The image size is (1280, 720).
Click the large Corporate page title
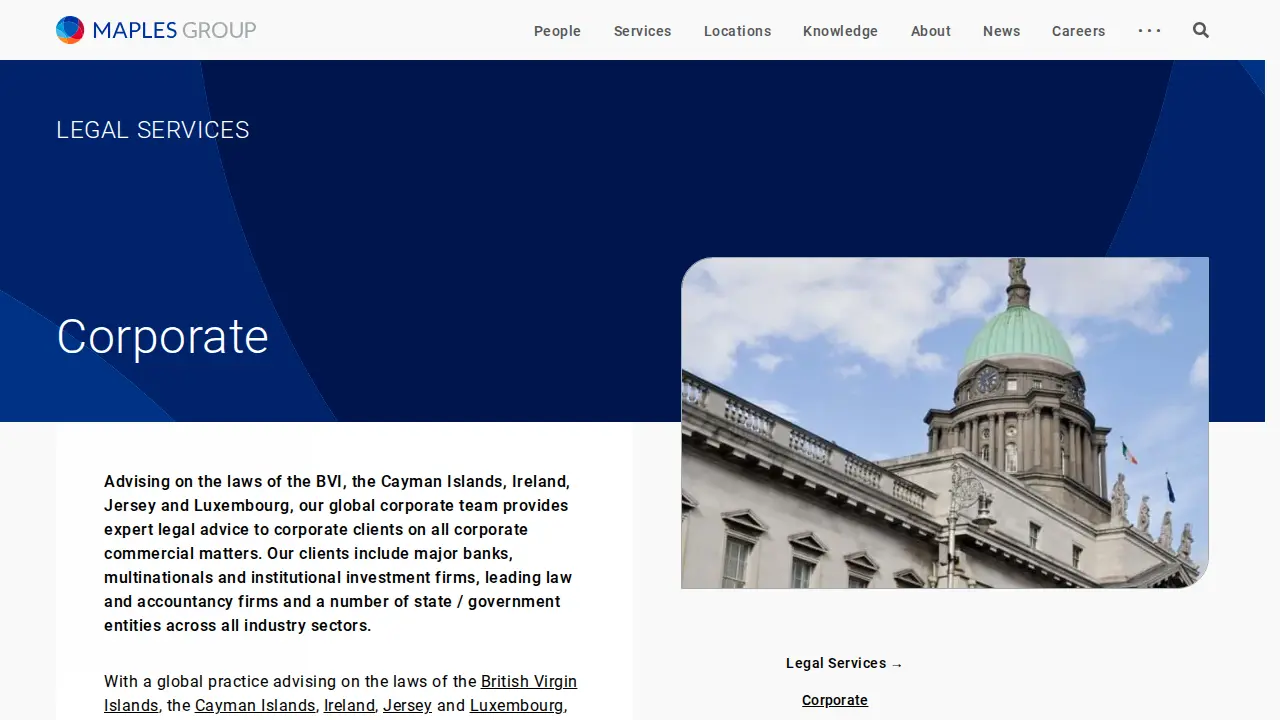pos(162,337)
